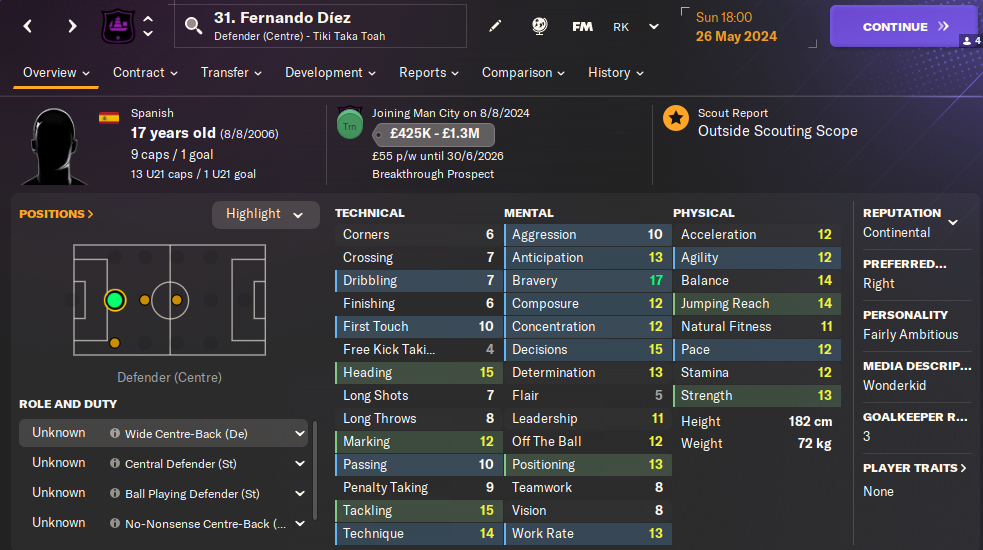Open the Highlight dropdown

(265, 214)
